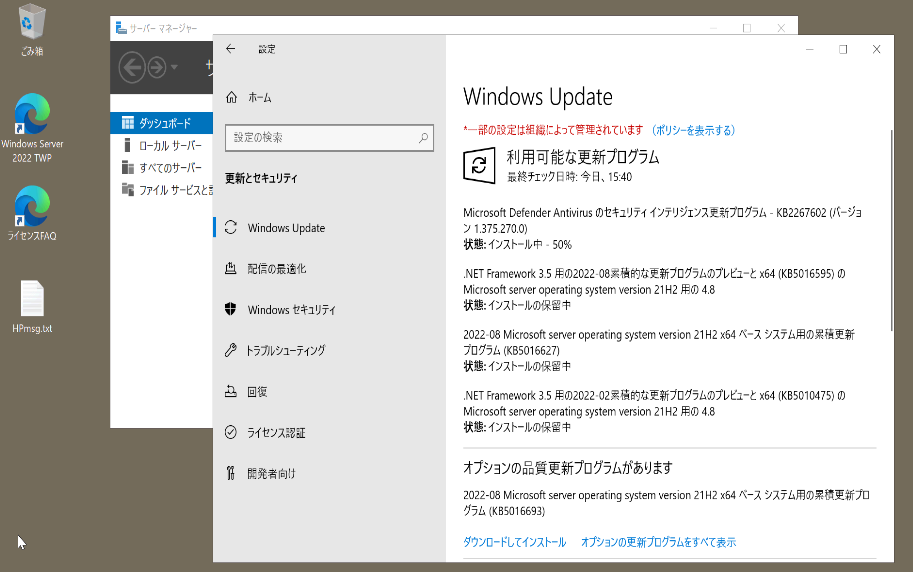Click the 更新とセキュリティ section heading
Viewport: 913px width, 572px height.
click(x=261, y=178)
